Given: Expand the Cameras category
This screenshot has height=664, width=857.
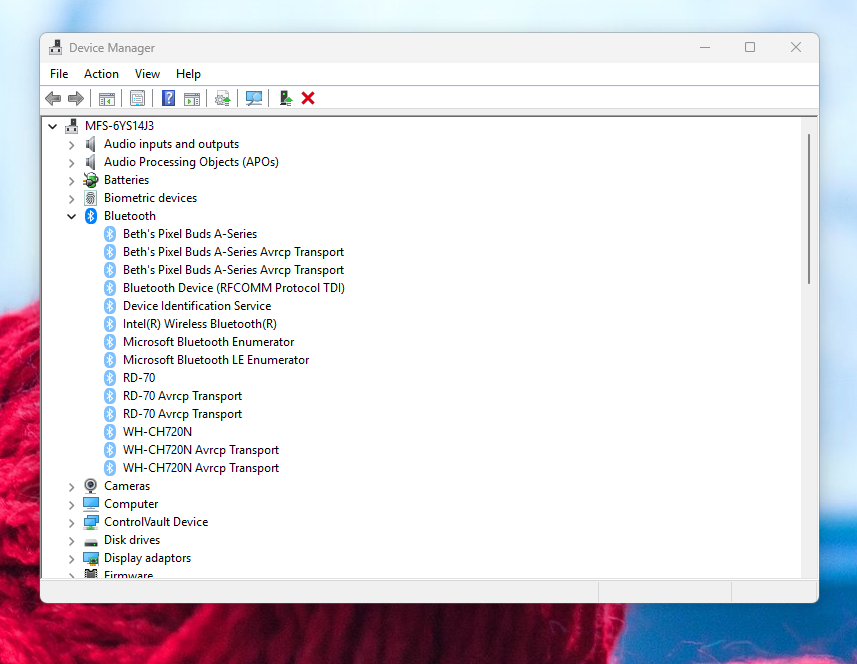Looking at the screenshot, I should 72,487.
